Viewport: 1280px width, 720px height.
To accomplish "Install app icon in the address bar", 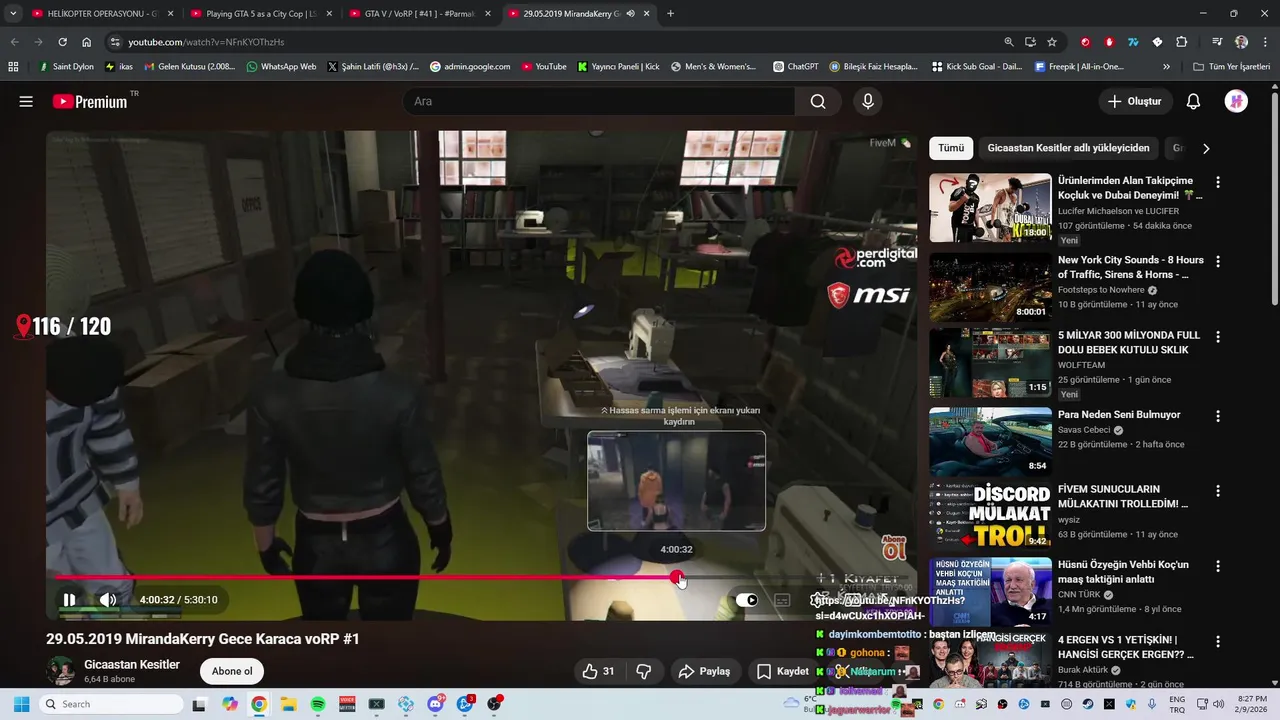I will point(1030,42).
